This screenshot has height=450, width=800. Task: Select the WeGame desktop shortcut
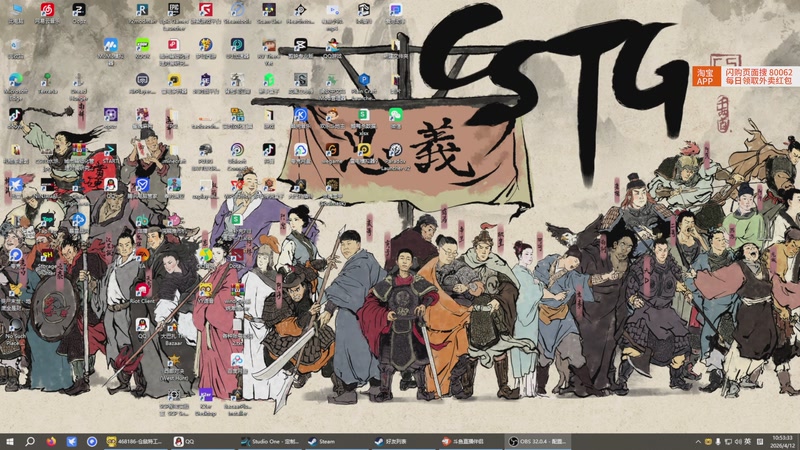point(332,153)
